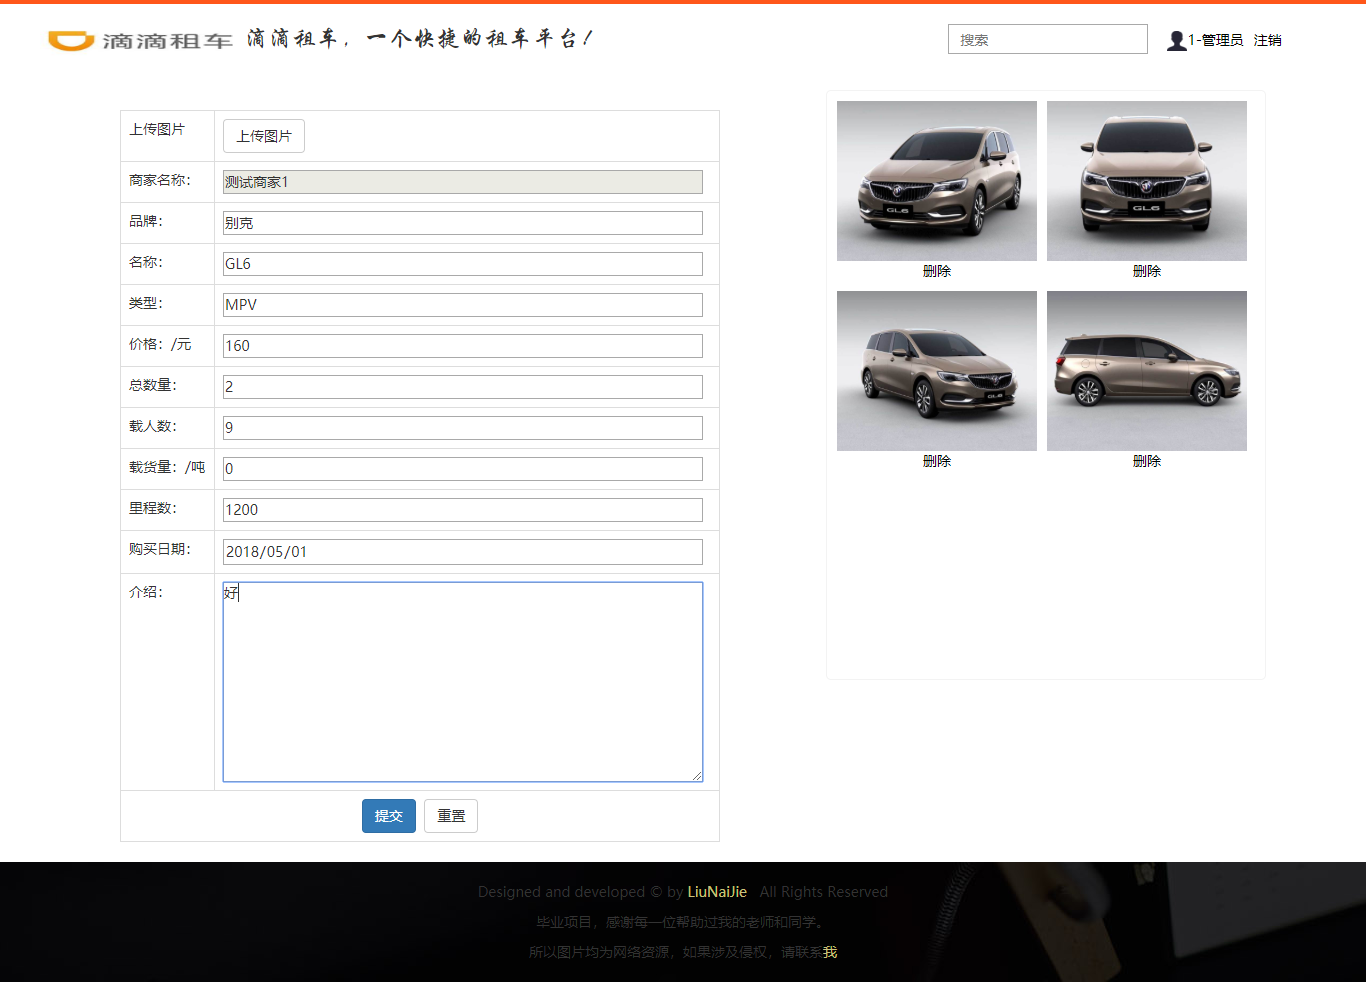Delete the front three-quarter left car image
Screen dimensions: 1366x982
coord(937,271)
